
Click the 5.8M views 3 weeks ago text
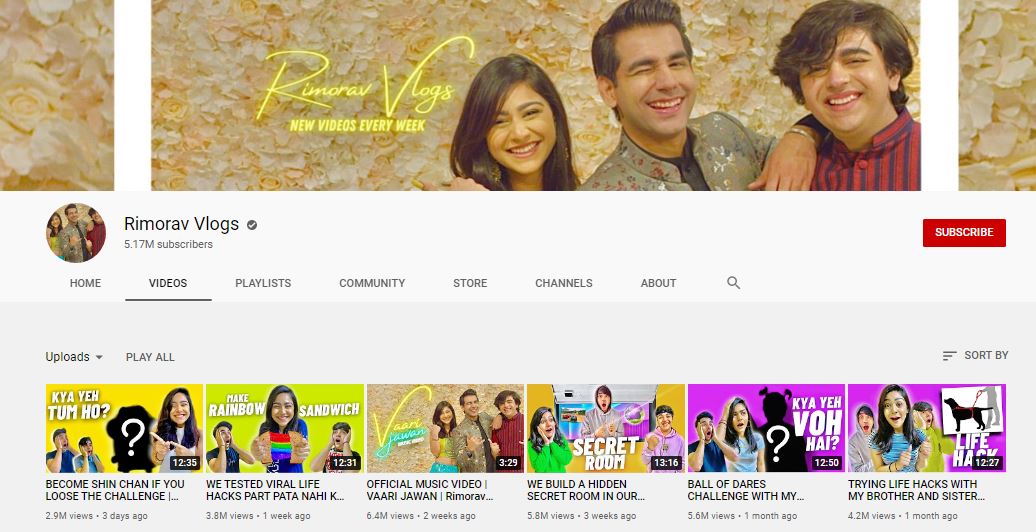[x=581, y=516]
